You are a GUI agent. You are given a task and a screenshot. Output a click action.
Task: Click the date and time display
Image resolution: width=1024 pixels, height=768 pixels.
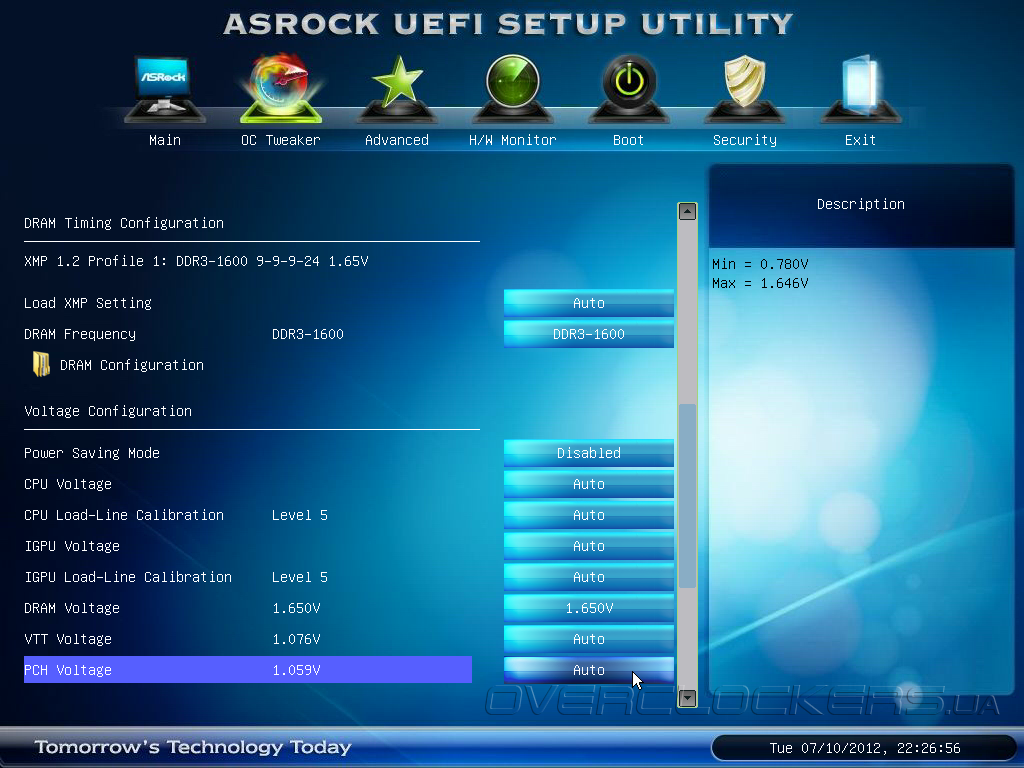point(865,748)
